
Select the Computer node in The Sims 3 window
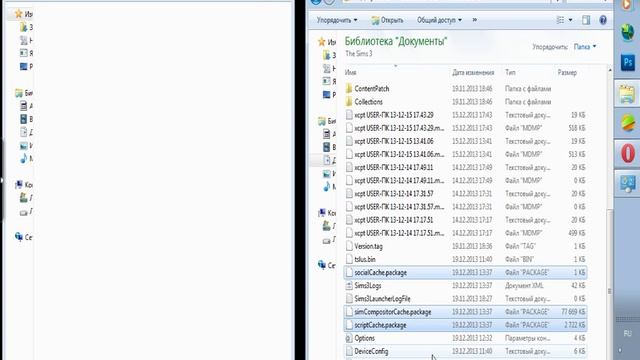322,213
